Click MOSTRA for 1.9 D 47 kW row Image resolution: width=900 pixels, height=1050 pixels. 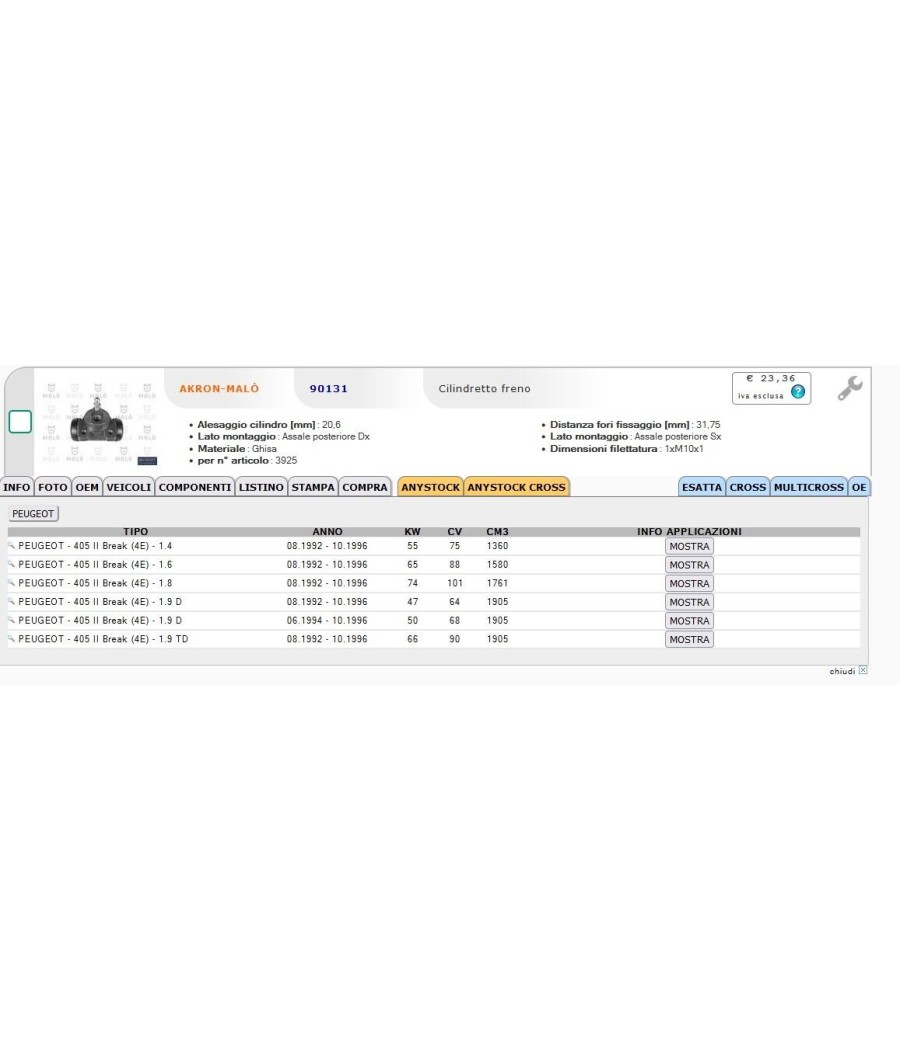(689, 602)
